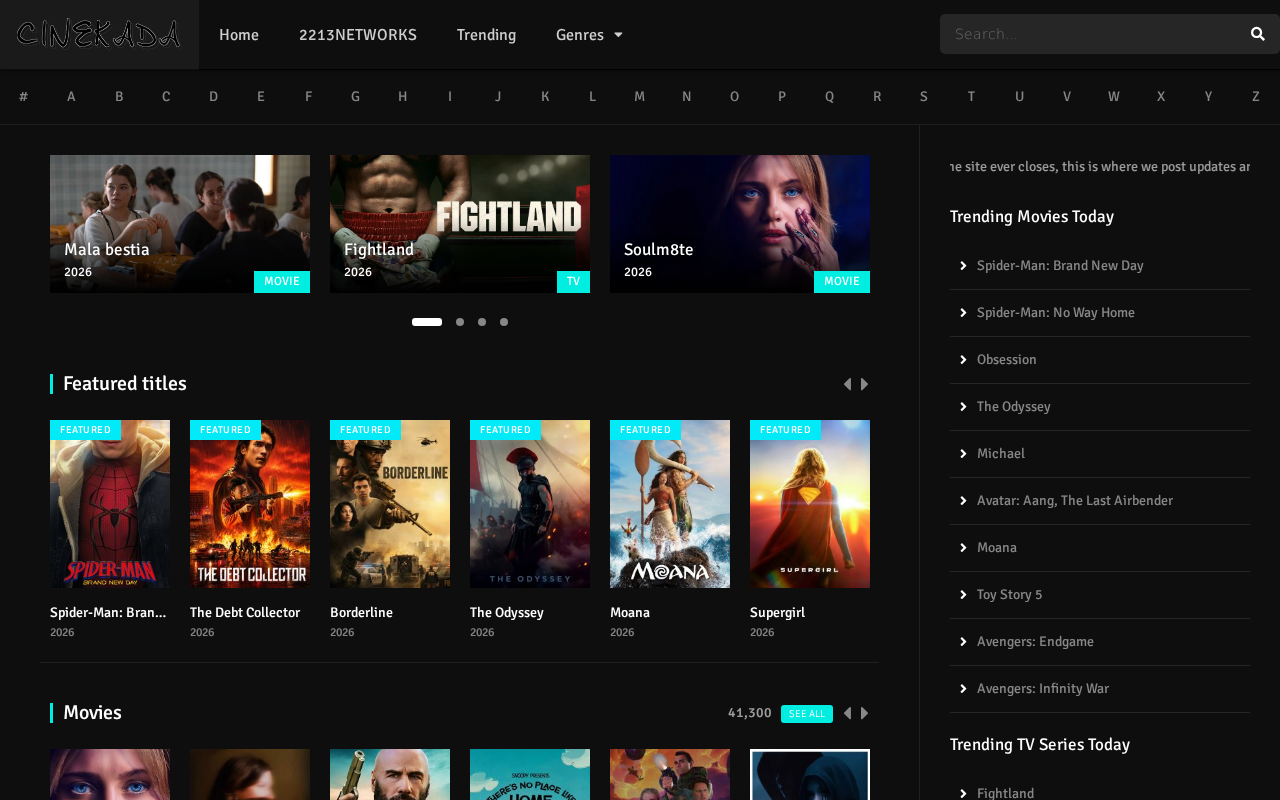Image resolution: width=1280 pixels, height=800 pixels.
Task: Open the Mala bestia slider card
Action: click(180, 224)
